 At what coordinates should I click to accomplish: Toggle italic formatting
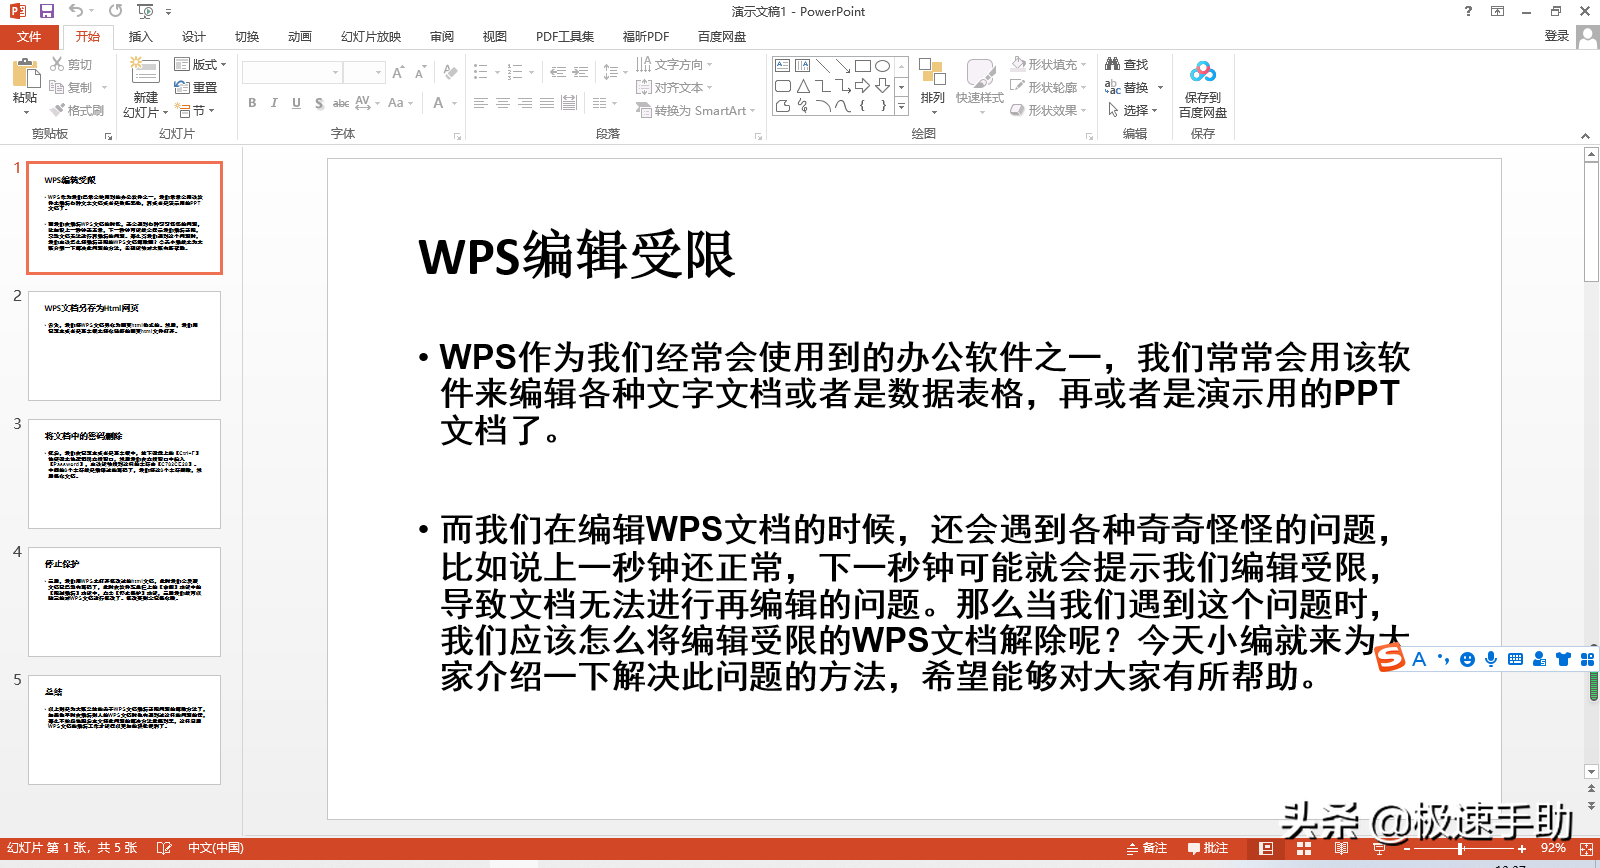click(274, 102)
